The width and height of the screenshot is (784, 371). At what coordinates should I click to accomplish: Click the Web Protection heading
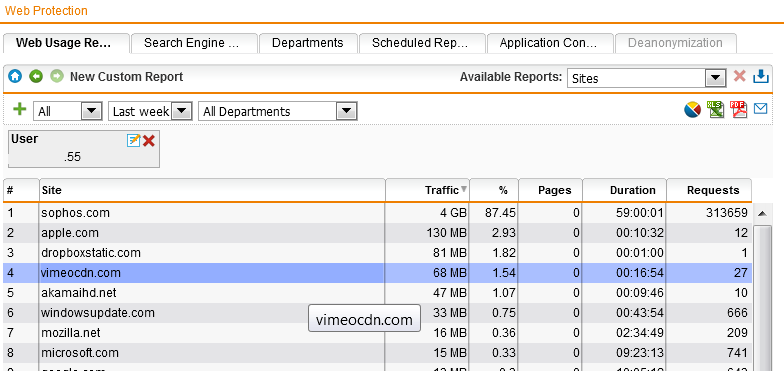(46, 10)
